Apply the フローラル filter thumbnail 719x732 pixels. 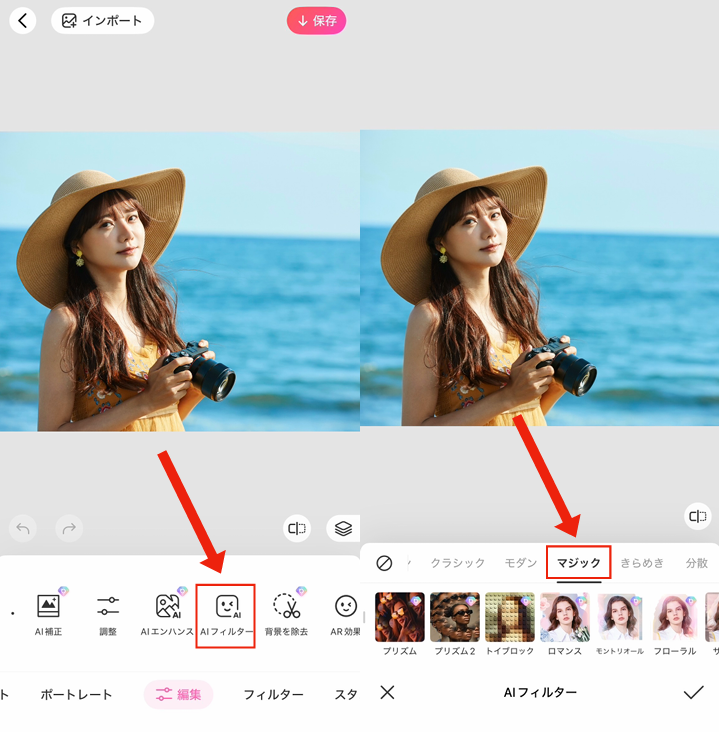[x=675, y=617]
